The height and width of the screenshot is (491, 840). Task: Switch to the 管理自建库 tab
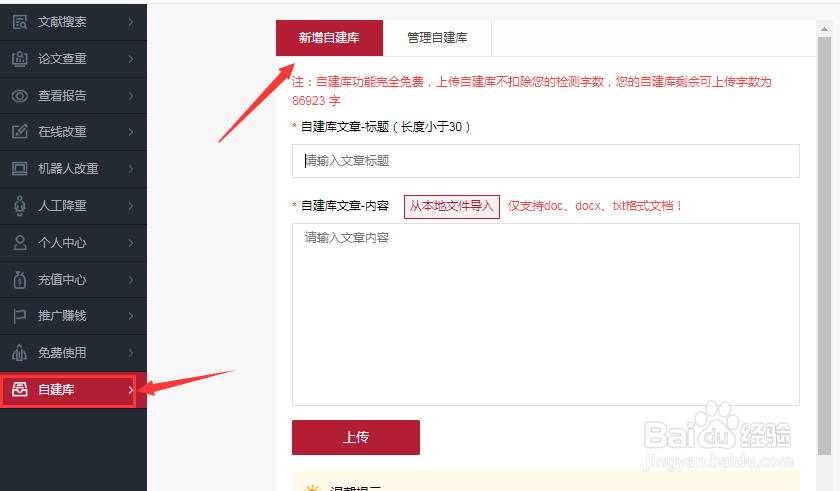coord(437,38)
